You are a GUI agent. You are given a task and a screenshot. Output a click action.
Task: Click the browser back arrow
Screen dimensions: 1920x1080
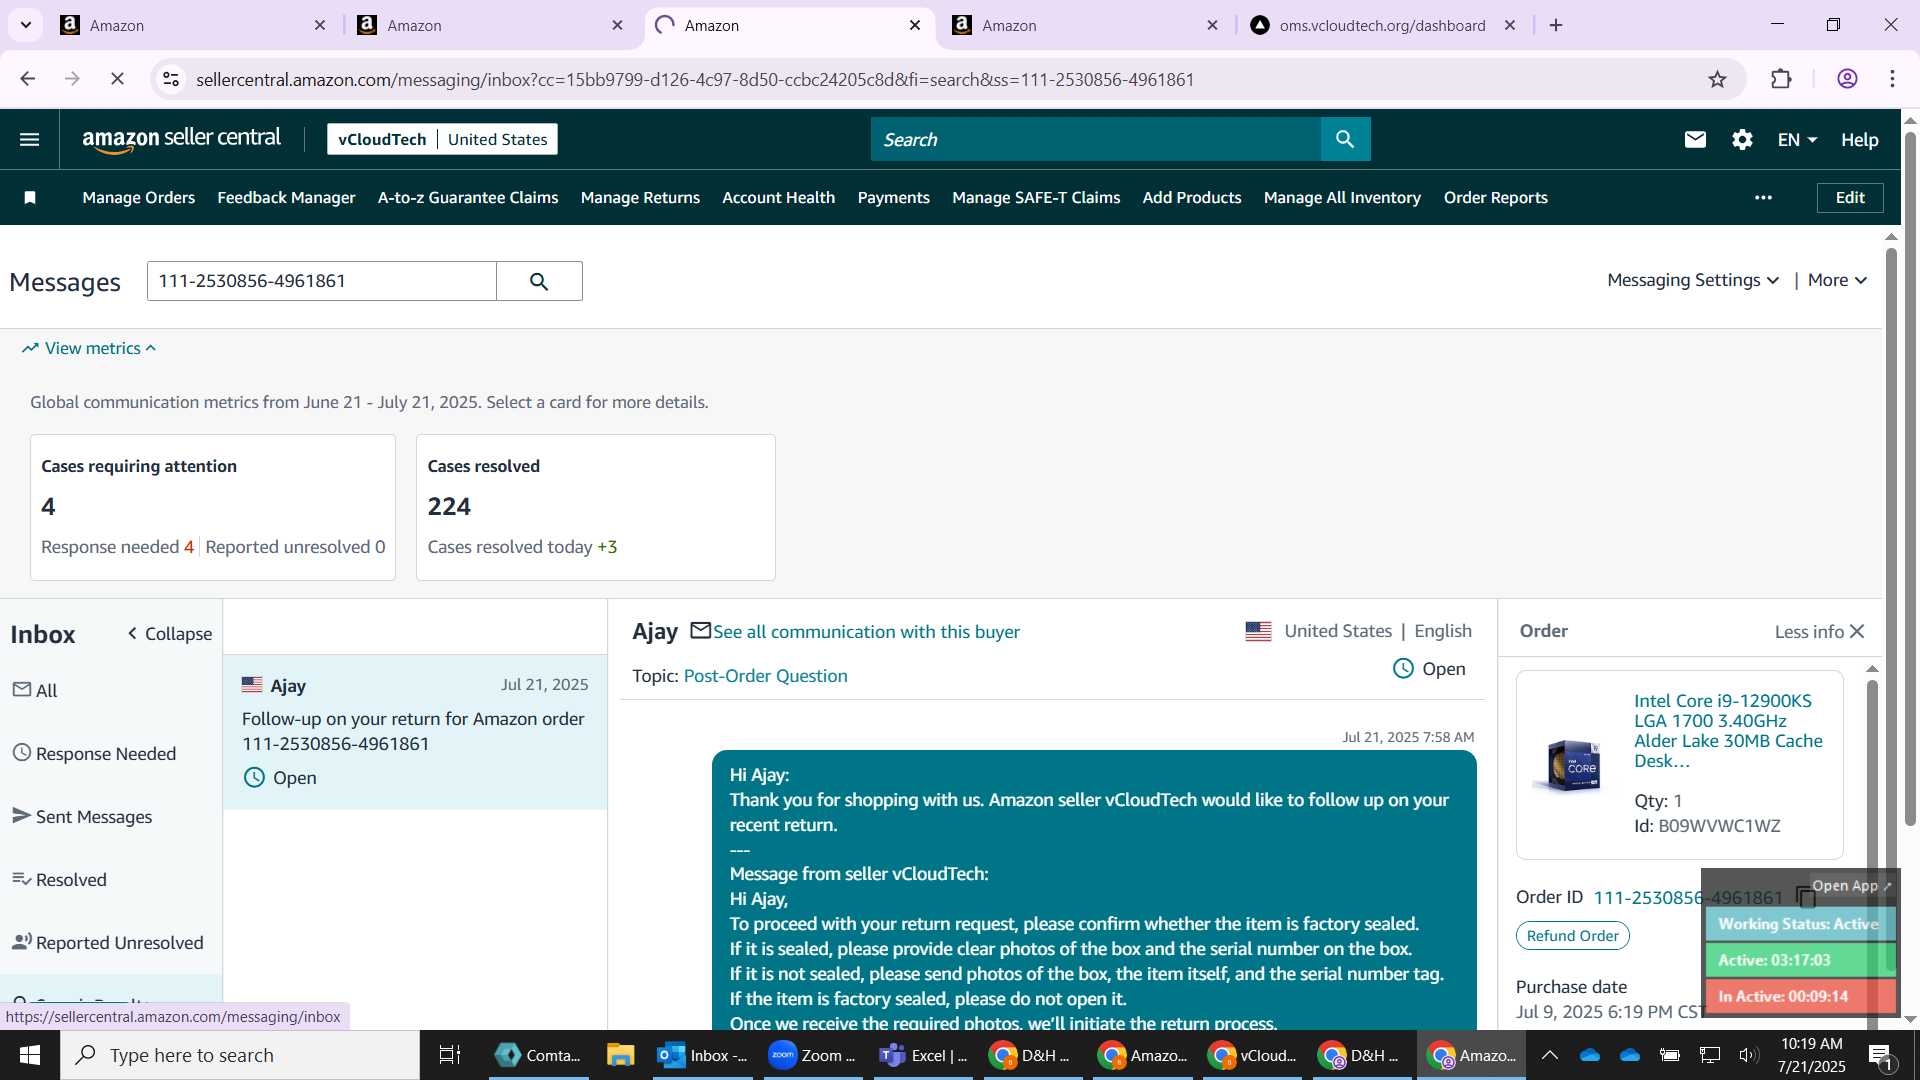(28, 79)
